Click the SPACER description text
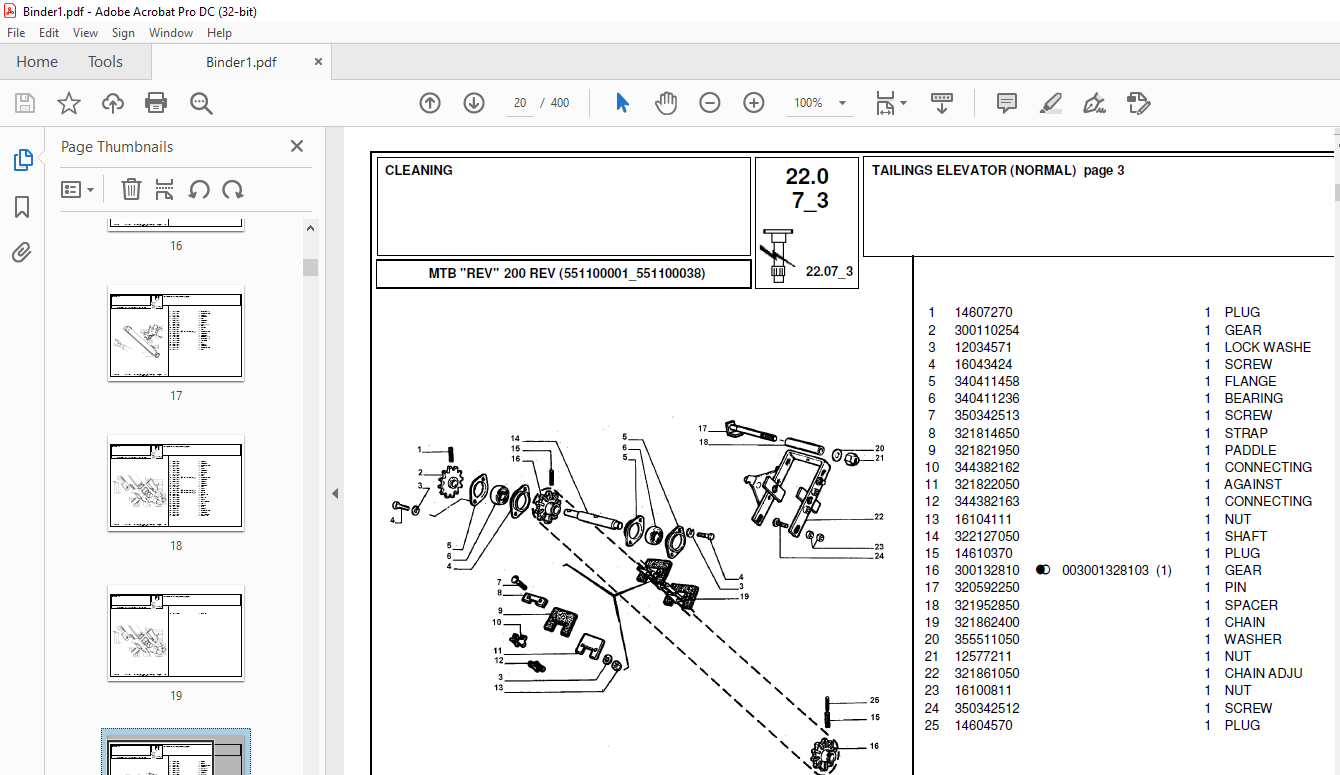The image size is (1340, 775). pos(1251,605)
